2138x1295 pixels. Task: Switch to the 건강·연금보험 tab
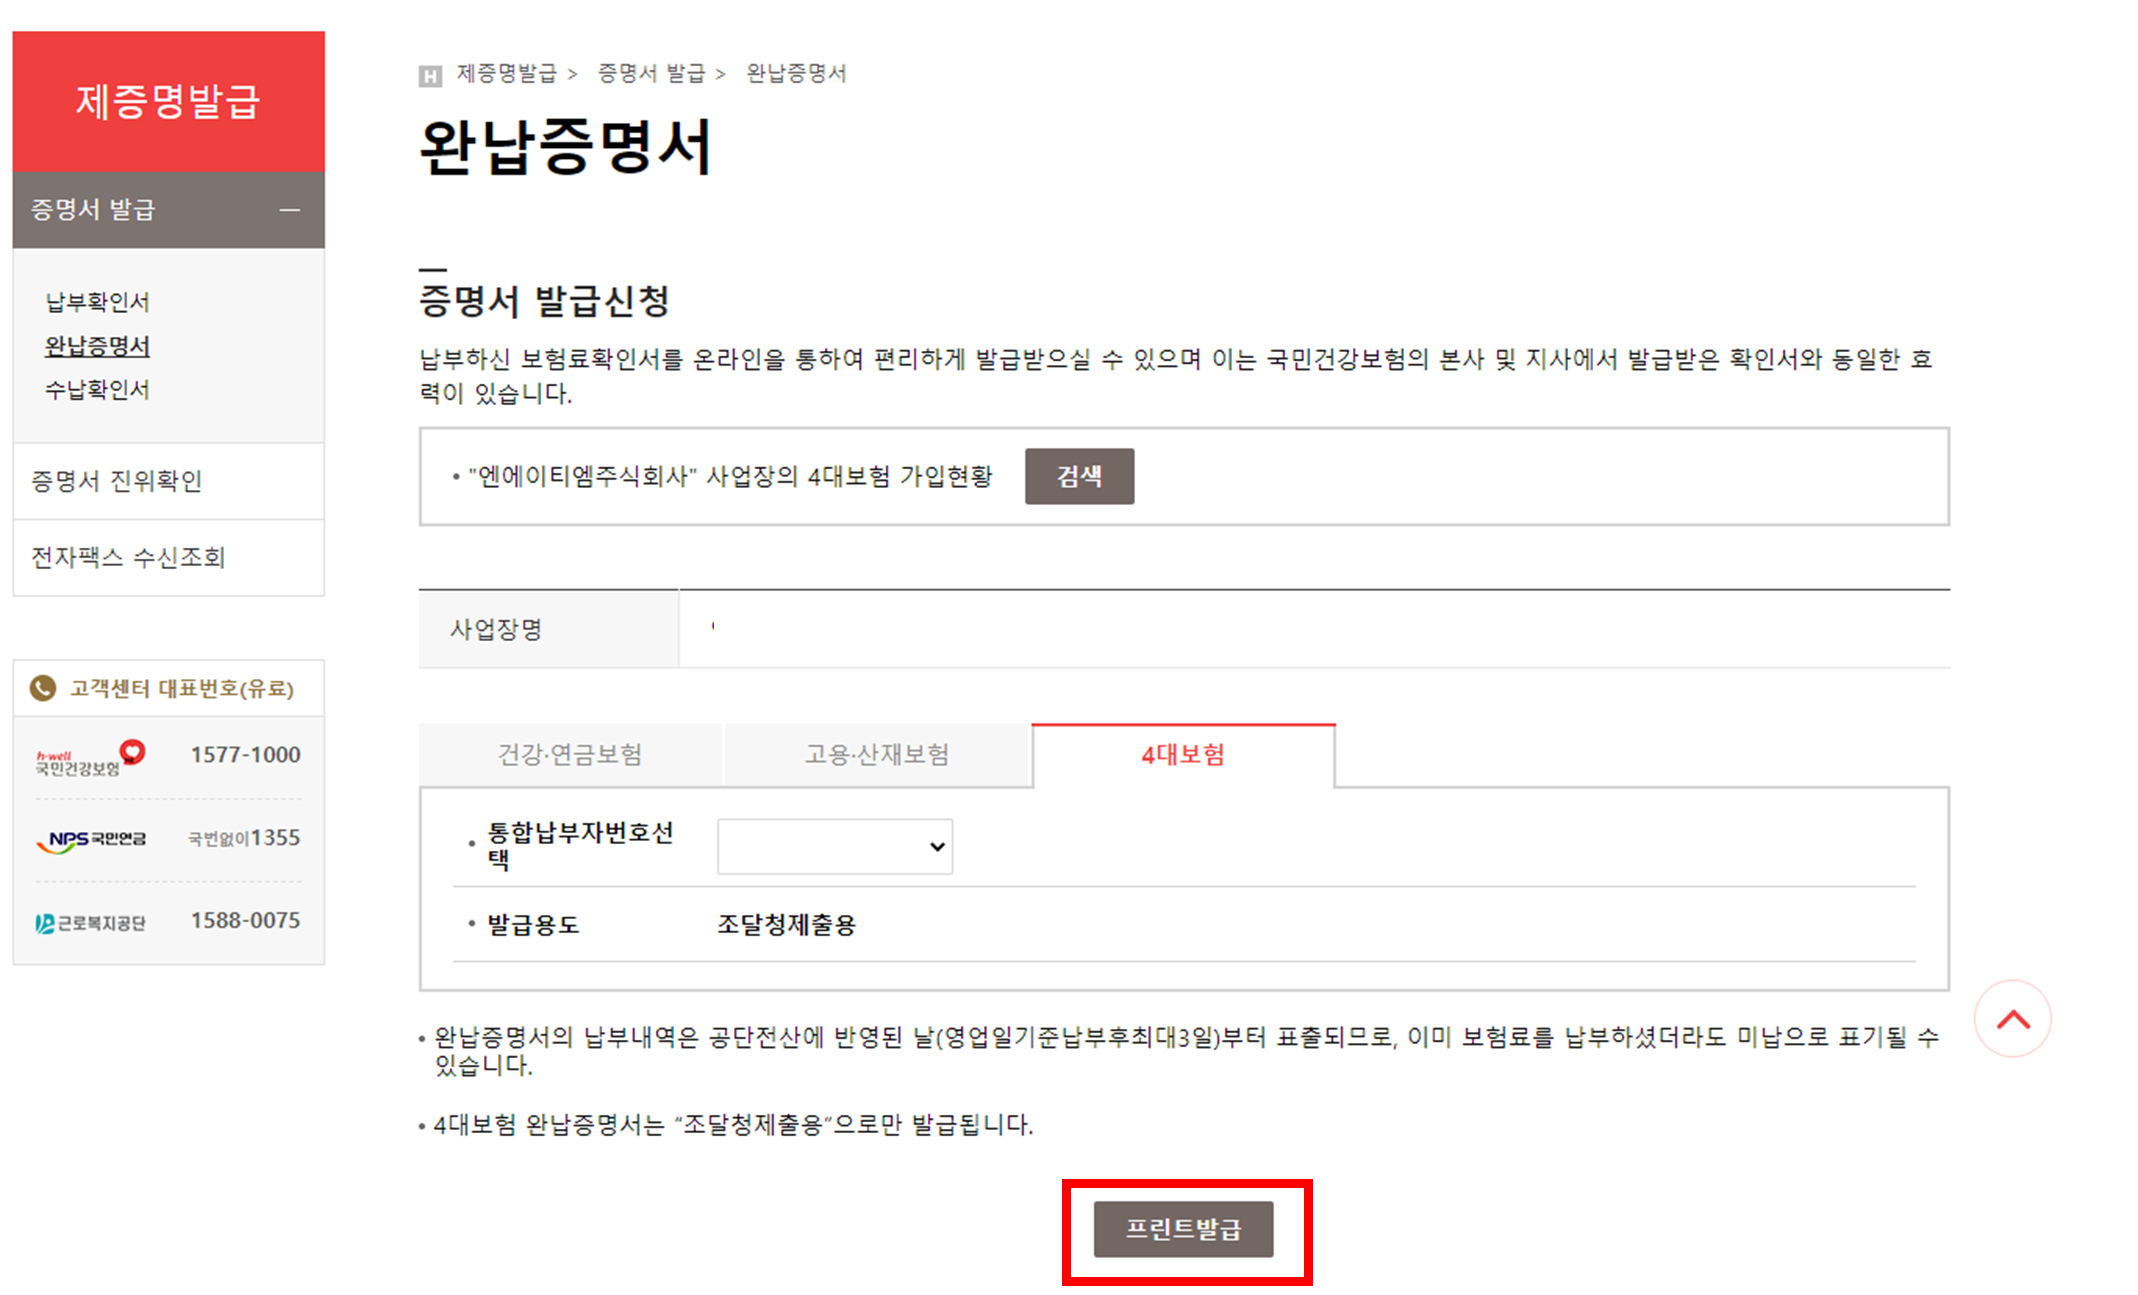point(570,755)
